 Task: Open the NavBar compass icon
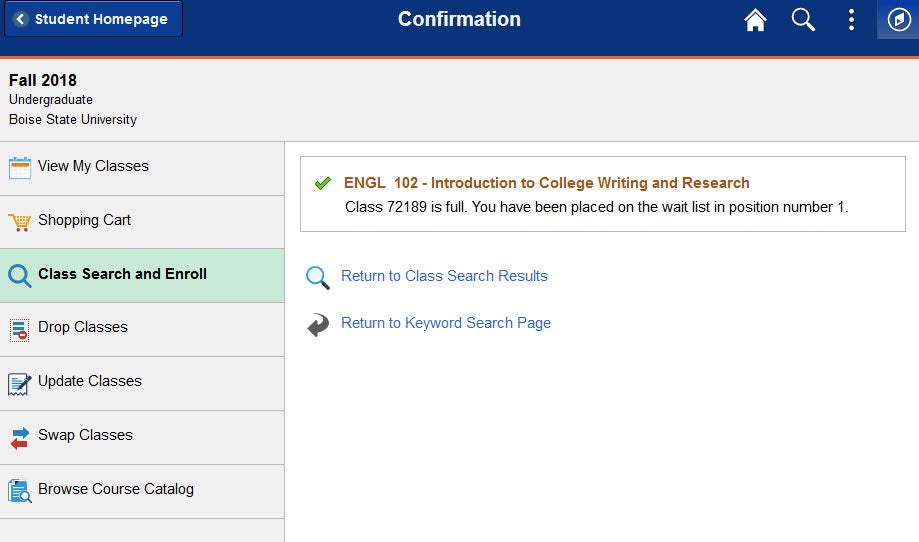898,19
